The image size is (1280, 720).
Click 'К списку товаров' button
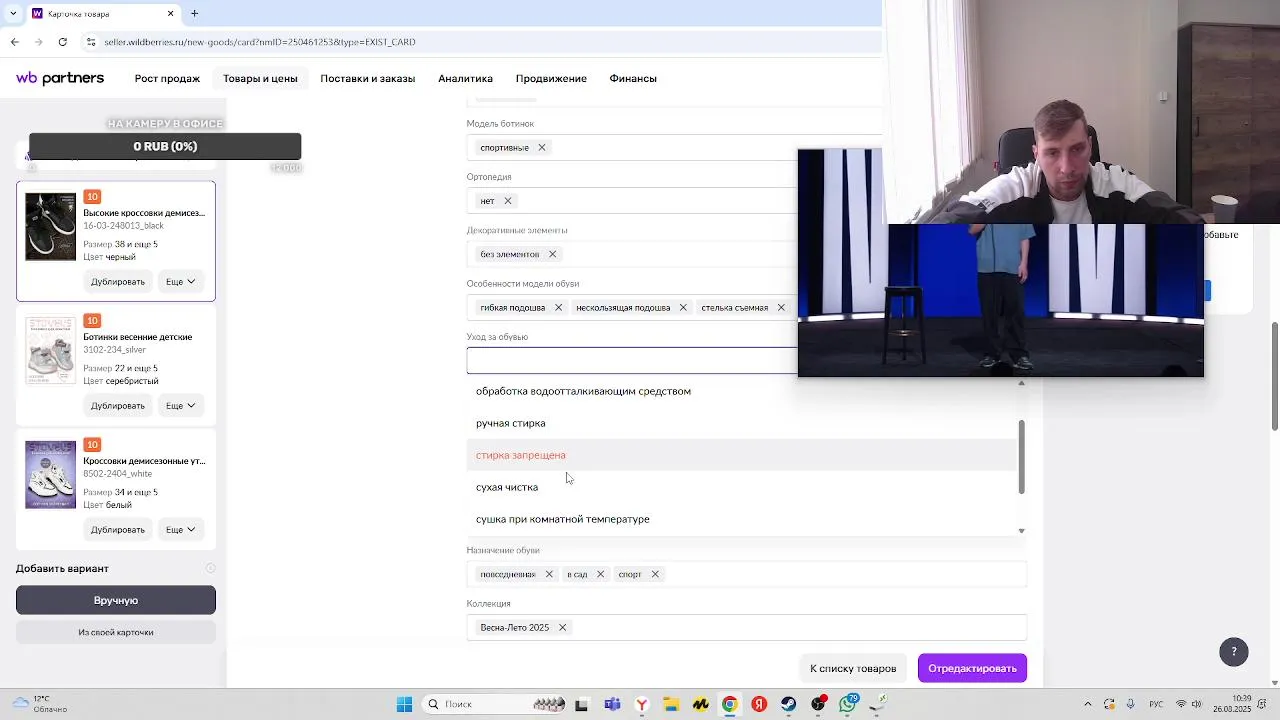[x=853, y=668]
